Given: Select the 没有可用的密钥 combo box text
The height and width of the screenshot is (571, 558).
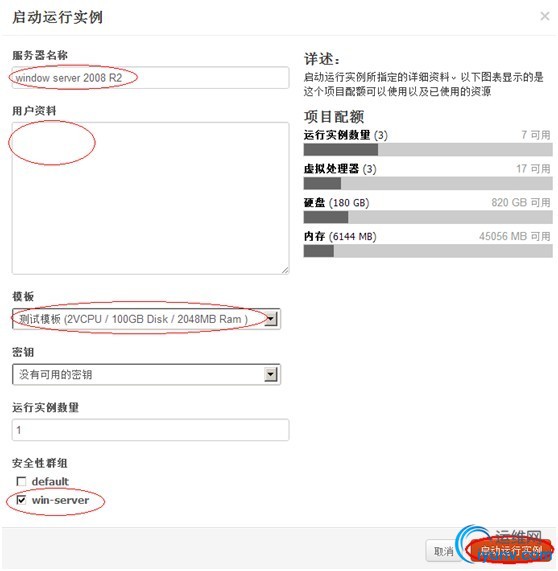Looking at the screenshot, I should point(55,374).
